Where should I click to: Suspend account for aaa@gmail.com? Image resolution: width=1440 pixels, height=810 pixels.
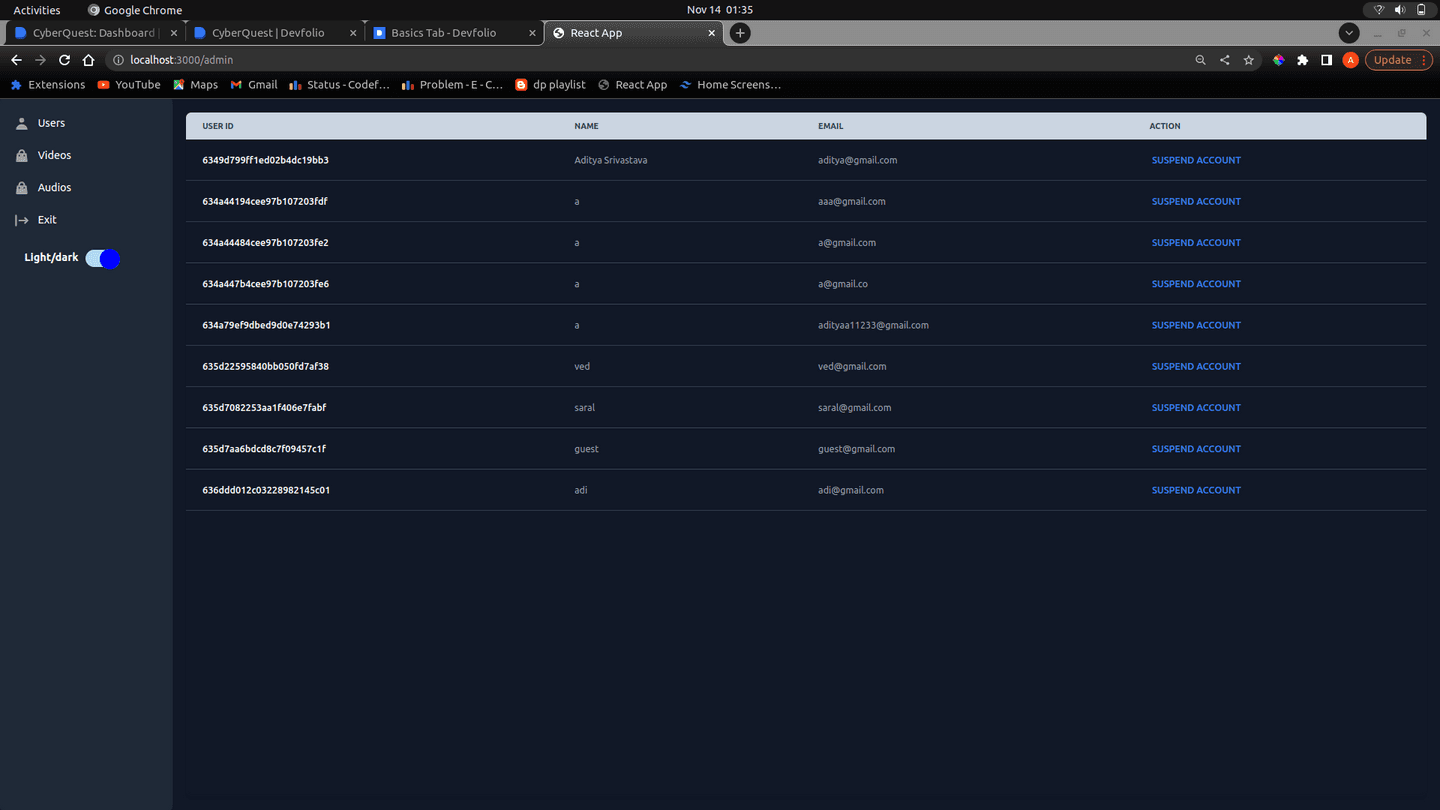tap(1196, 201)
